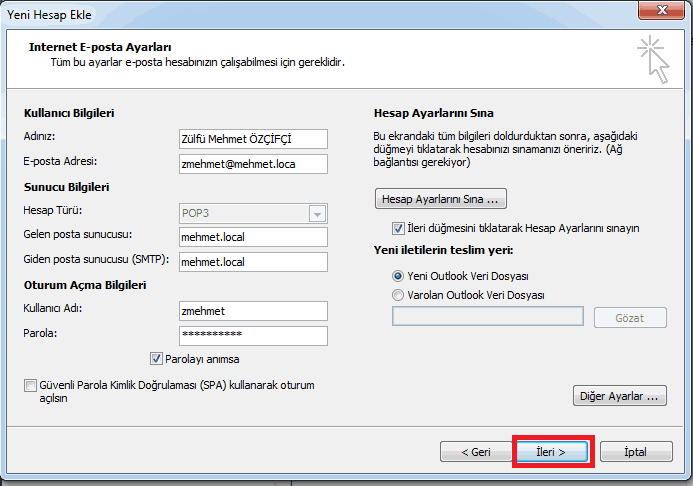The height and width of the screenshot is (486, 693).
Task: Click the Gözat browse button
Action: point(630,318)
